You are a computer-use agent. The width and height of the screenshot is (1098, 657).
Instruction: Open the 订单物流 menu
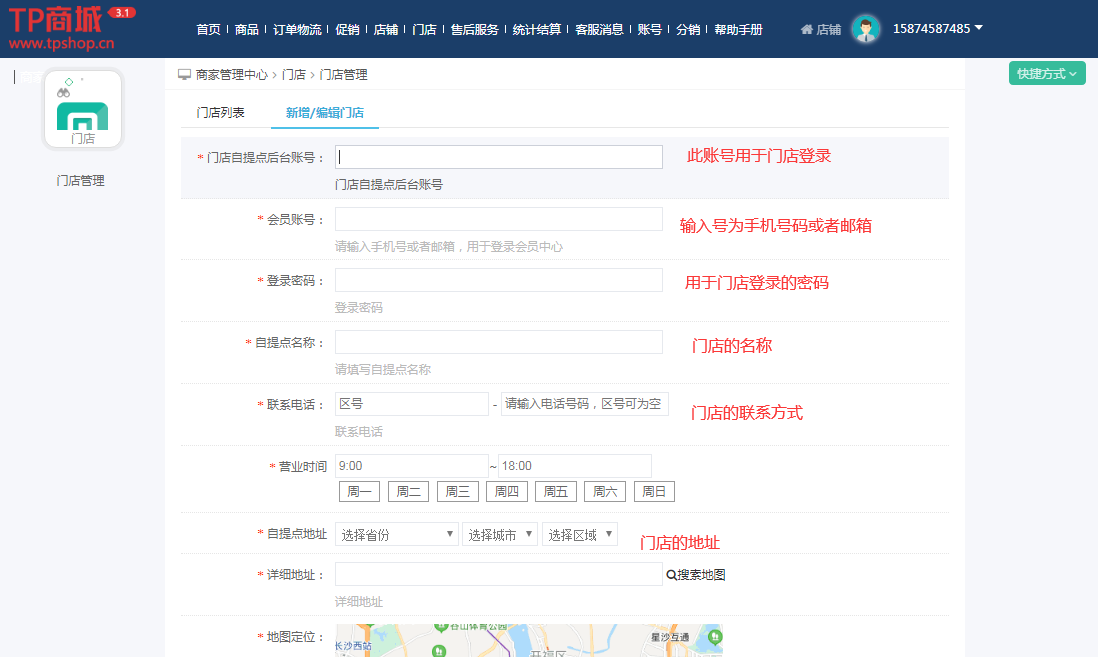pos(297,30)
